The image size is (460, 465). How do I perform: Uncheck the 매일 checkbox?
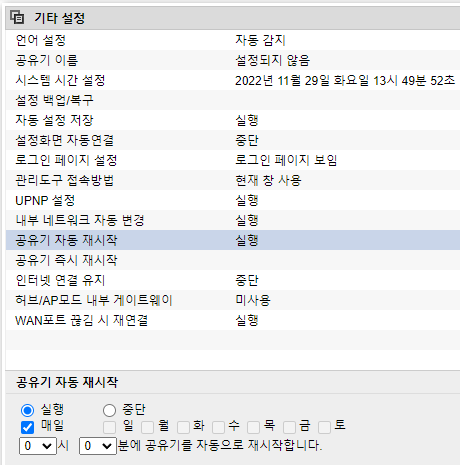(x=27, y=427)
